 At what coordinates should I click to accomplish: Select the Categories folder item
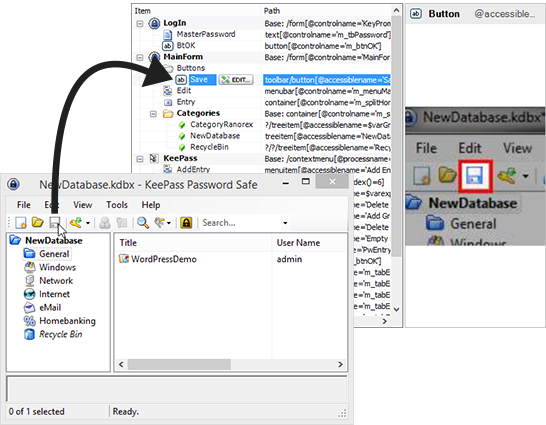click(198, 113)
